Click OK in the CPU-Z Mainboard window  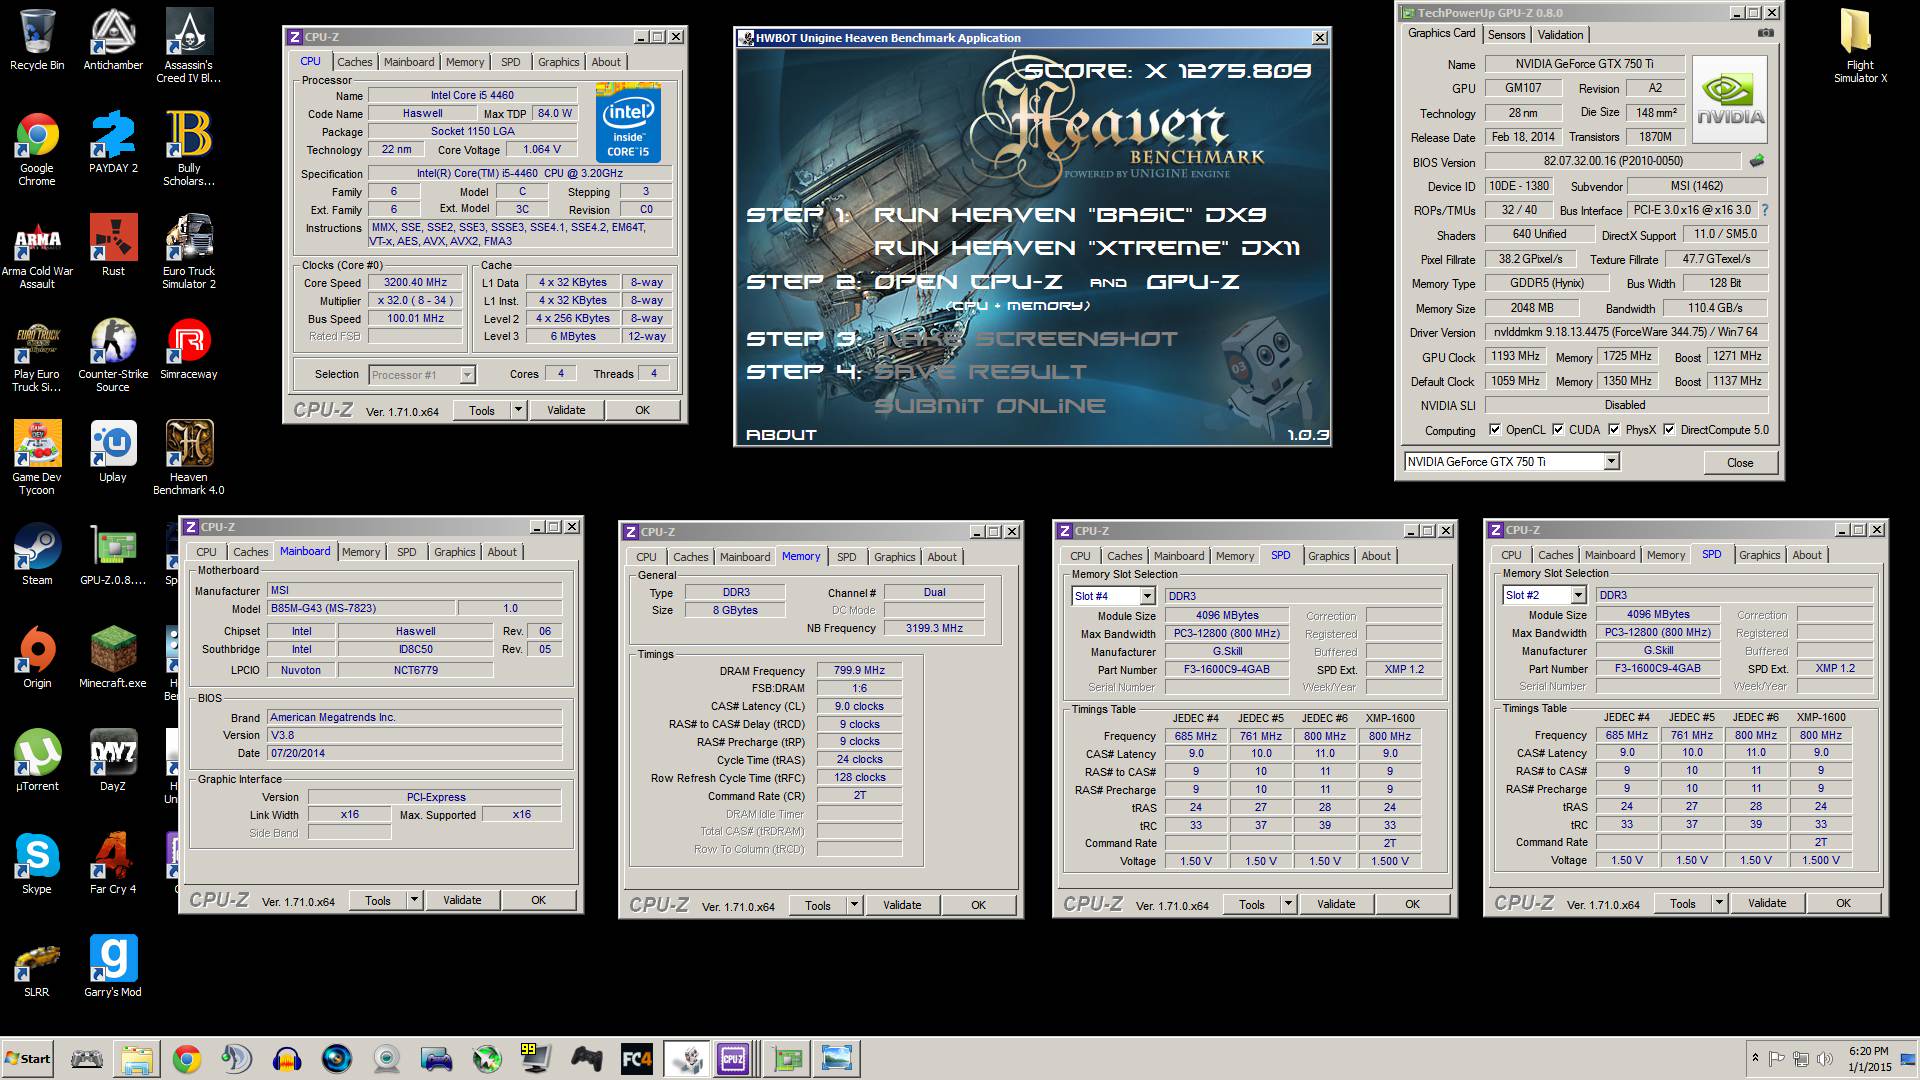(x=538, y=900)
